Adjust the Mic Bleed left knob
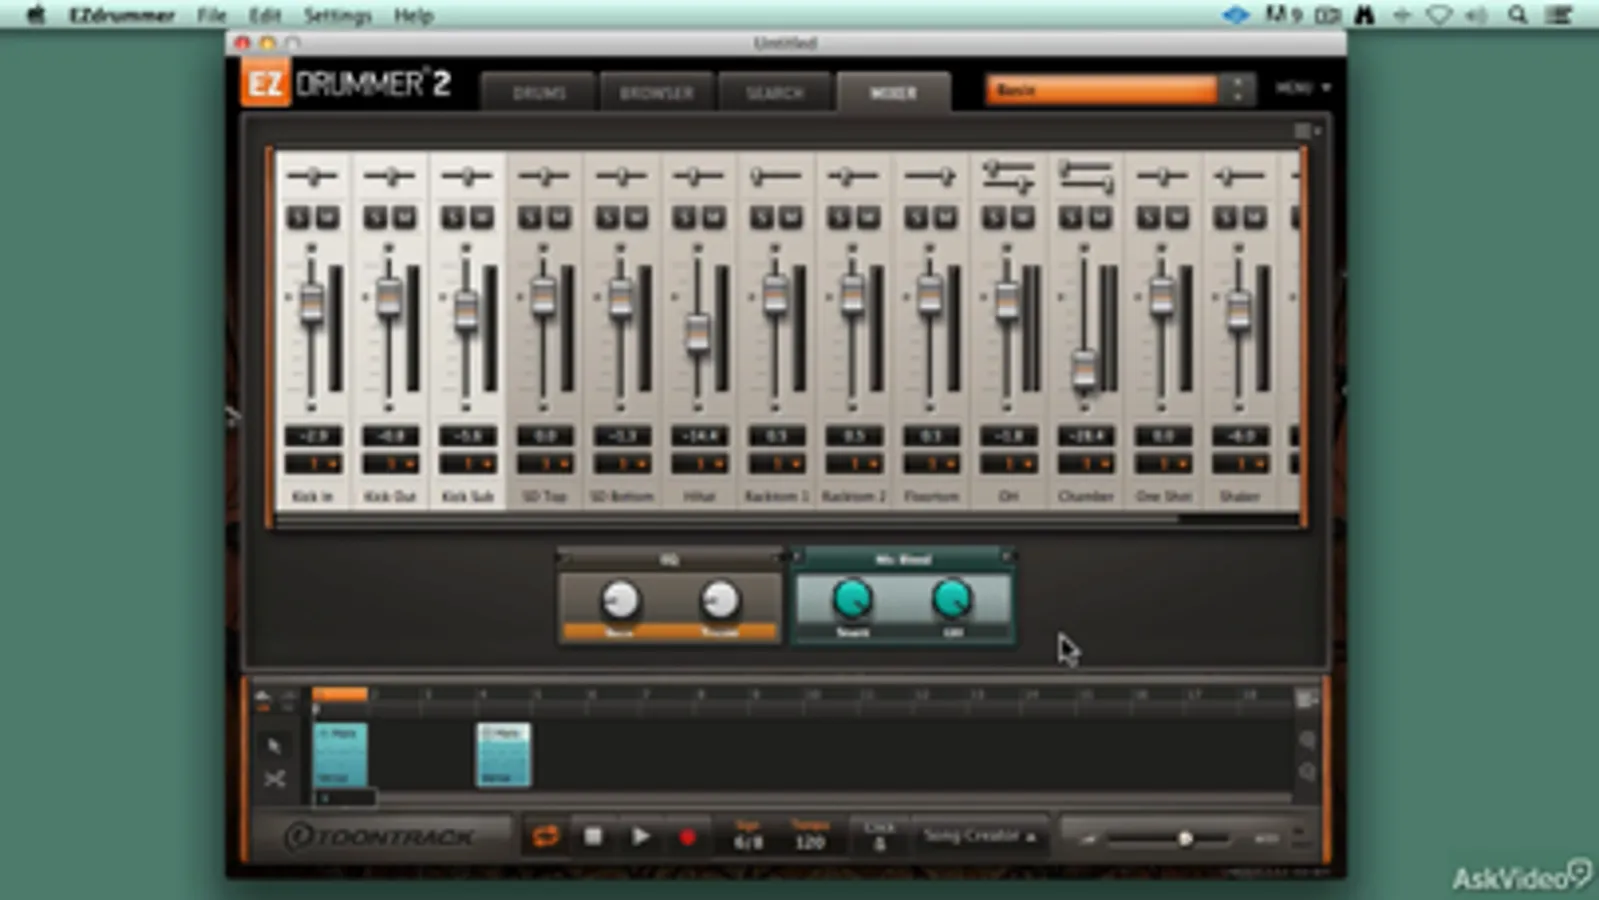Screen dimensions: 1599x900 coord(852,599)
